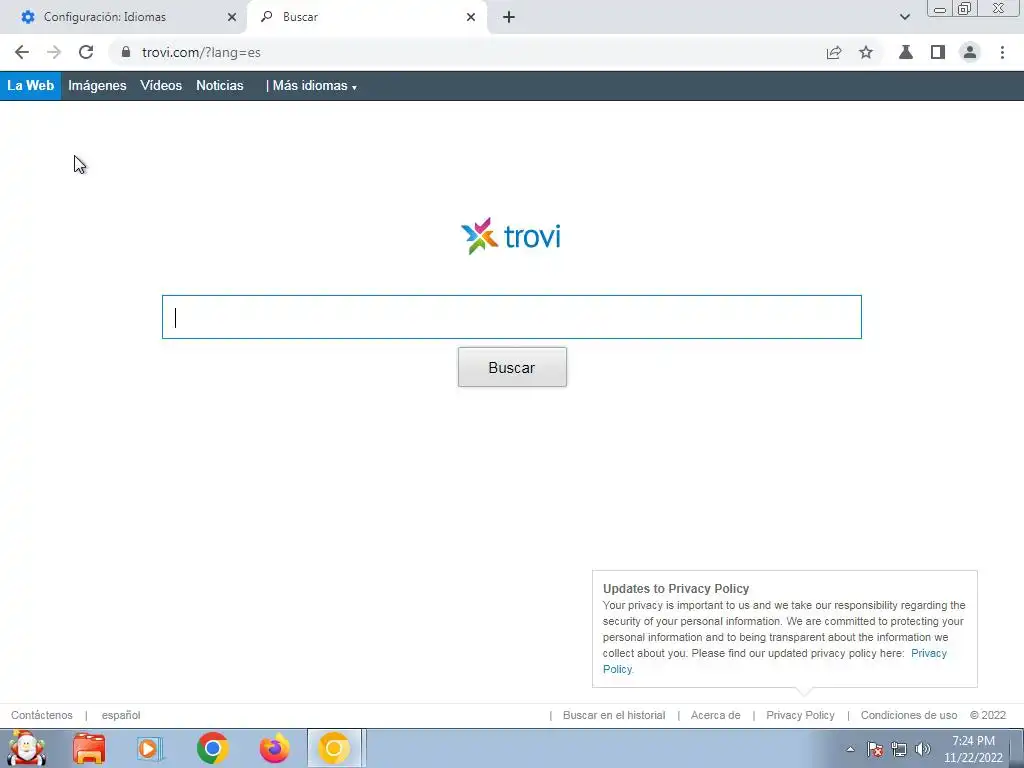
Task: Restore down the Chrome window
Action: point(965,9)
